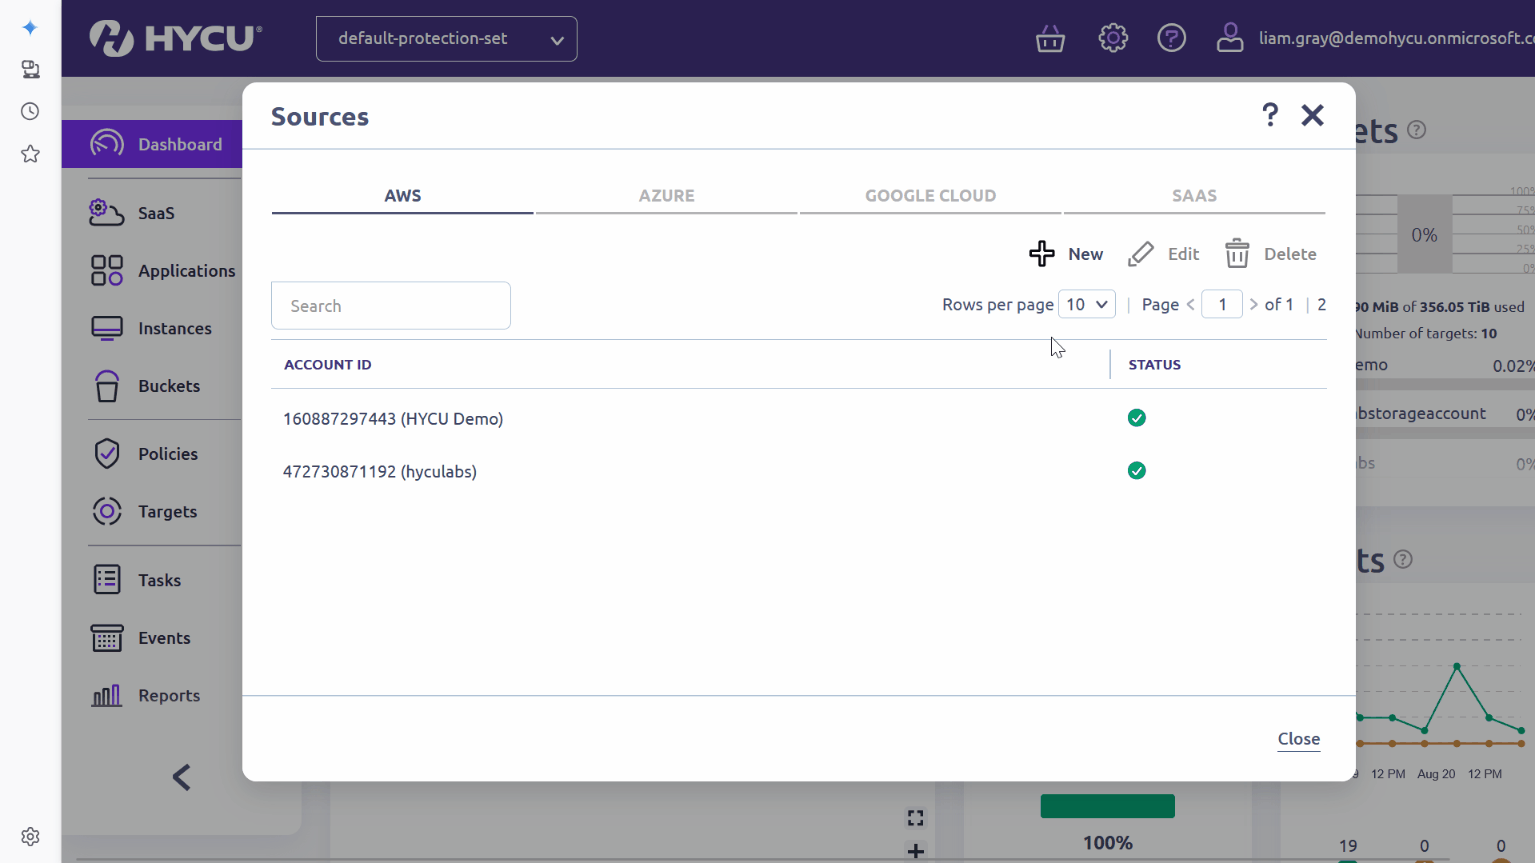This screenshot has height=863, width=1535.
Task: Open Dashboard in the sidebar
Action: 152,144
